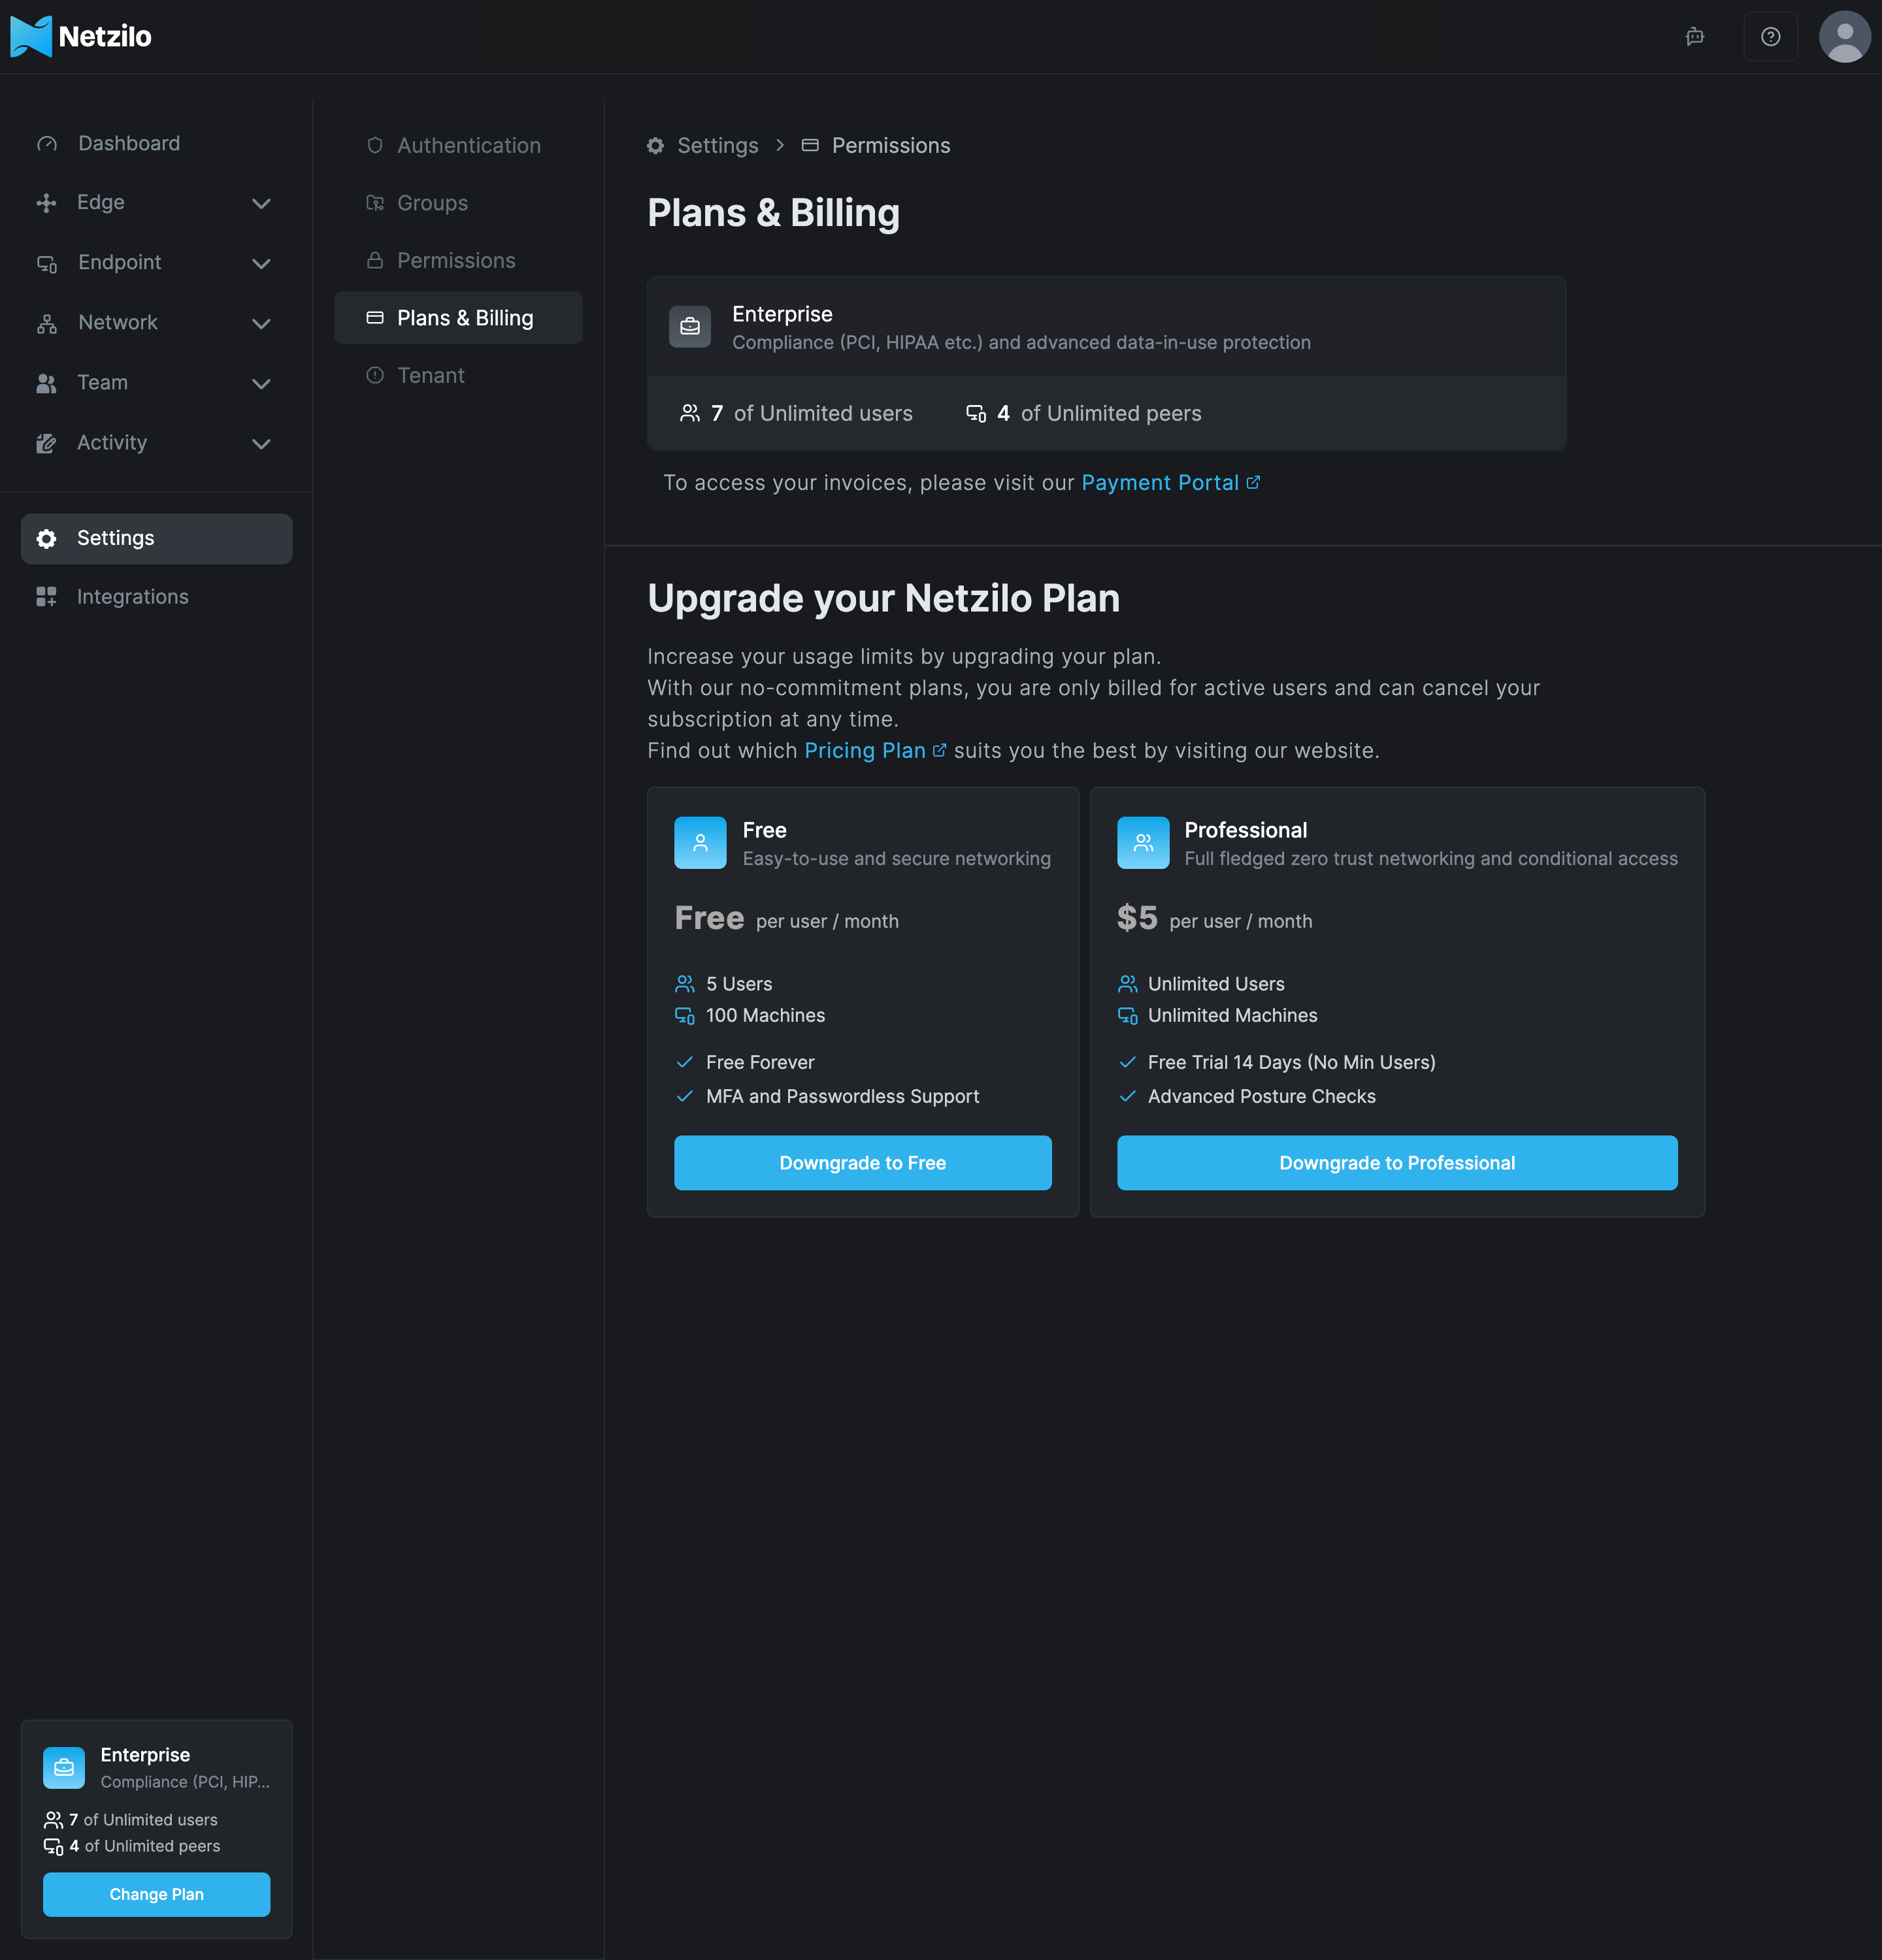
Task: Open the announcements bot icon in header
Action: click(1694, 37)
